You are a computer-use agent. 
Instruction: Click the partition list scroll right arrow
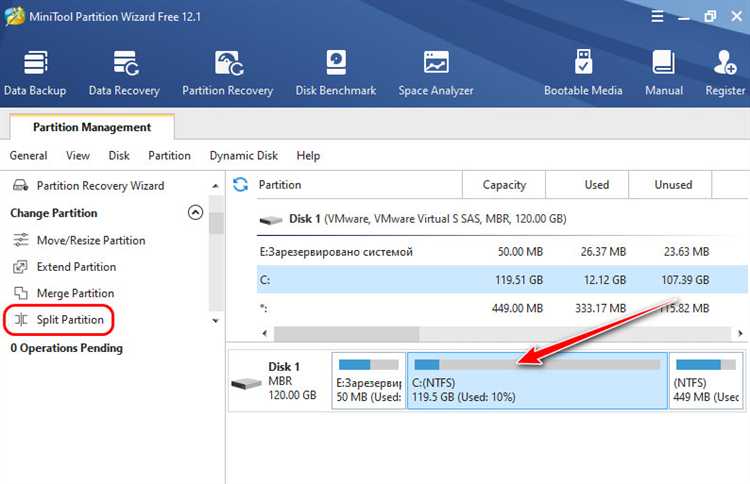[740, 333]
